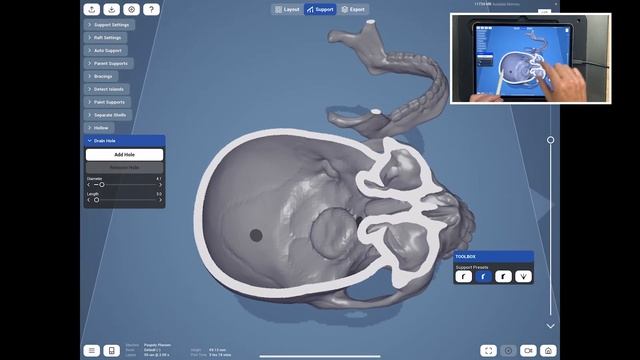This screenshot has height=360, width=640.
Task: Click the TOOLBOX panel header
Action: tap(493, 257)
